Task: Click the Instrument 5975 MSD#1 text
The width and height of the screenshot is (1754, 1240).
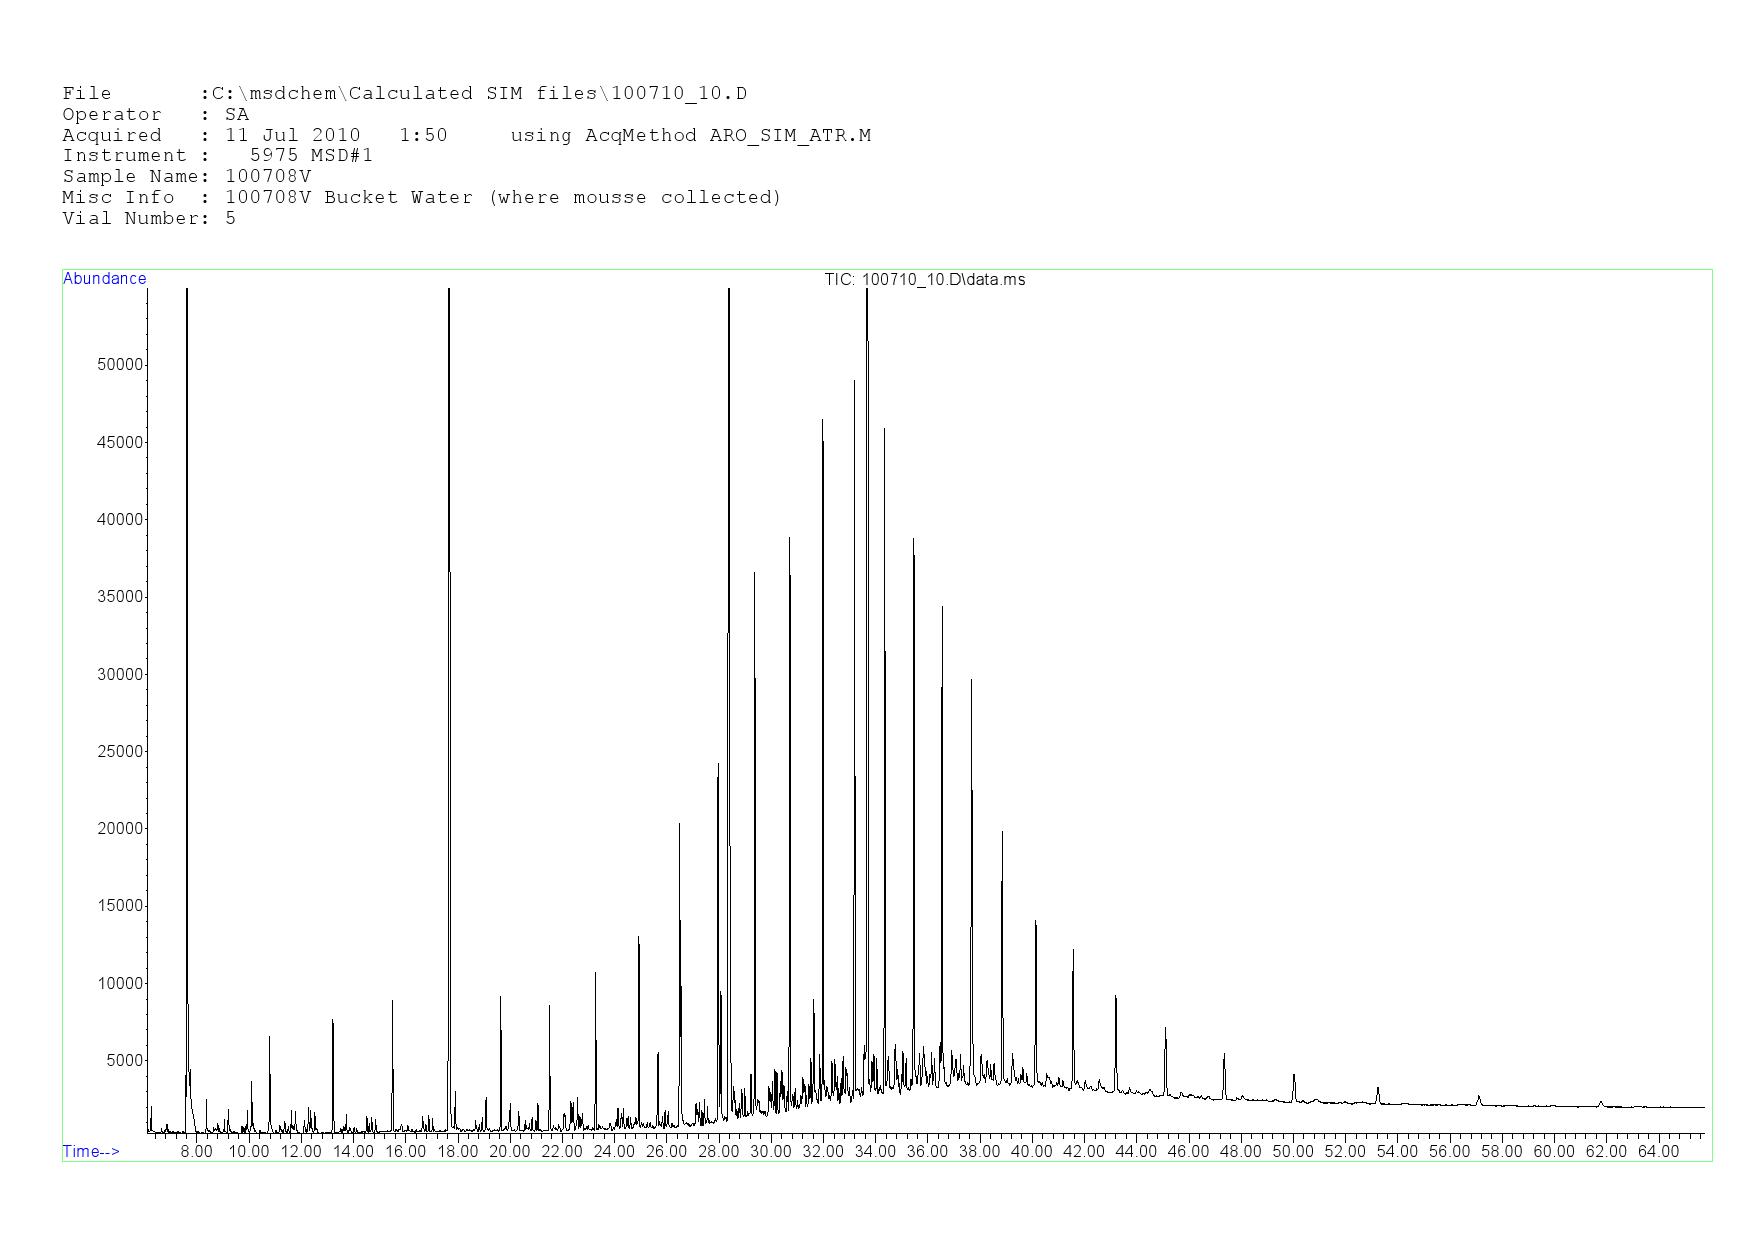Action: (x=217, y=156)
